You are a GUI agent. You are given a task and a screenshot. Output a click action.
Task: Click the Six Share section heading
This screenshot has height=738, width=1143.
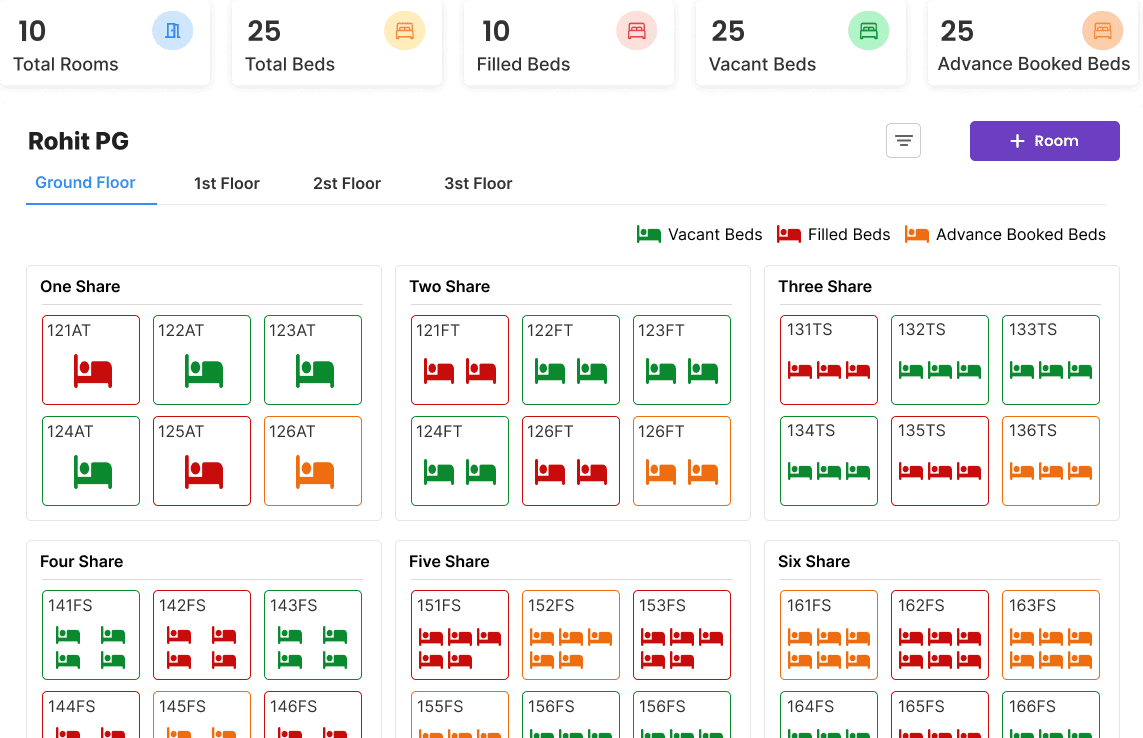(814, 562)
